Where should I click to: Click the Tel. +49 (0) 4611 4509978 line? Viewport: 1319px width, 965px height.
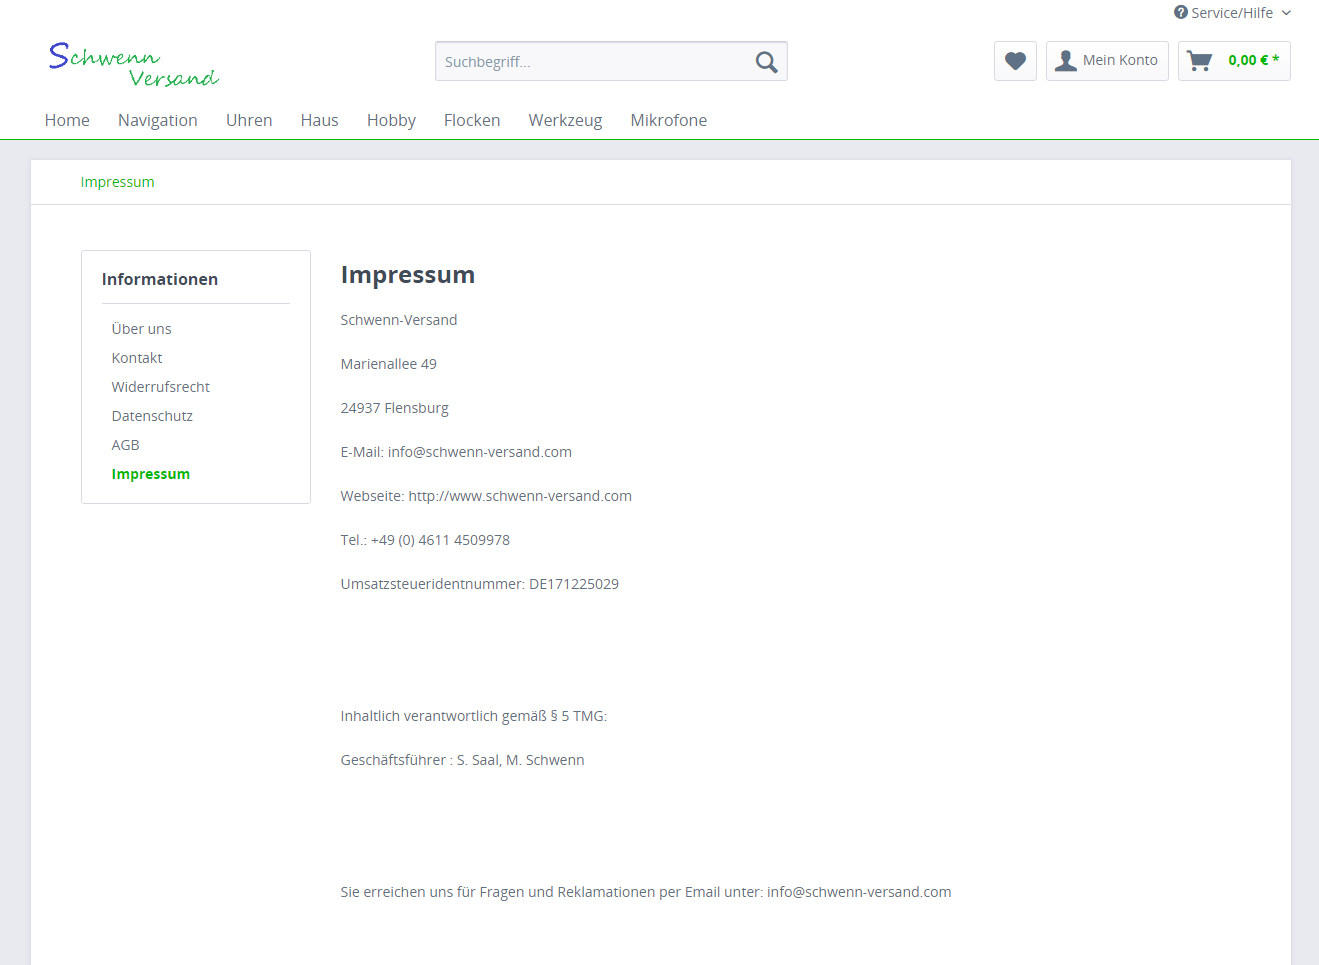click(x=425, y=540)
